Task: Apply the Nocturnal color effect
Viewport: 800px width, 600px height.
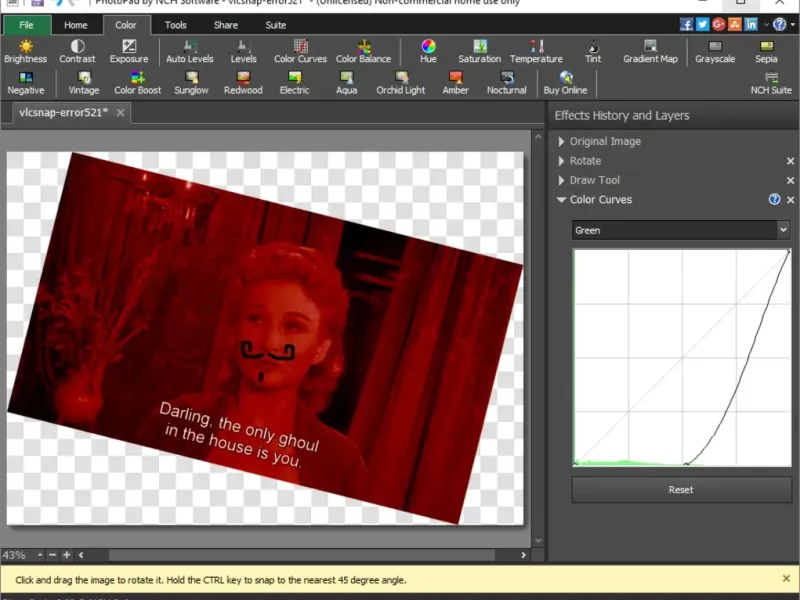Action: coord(506,82)
